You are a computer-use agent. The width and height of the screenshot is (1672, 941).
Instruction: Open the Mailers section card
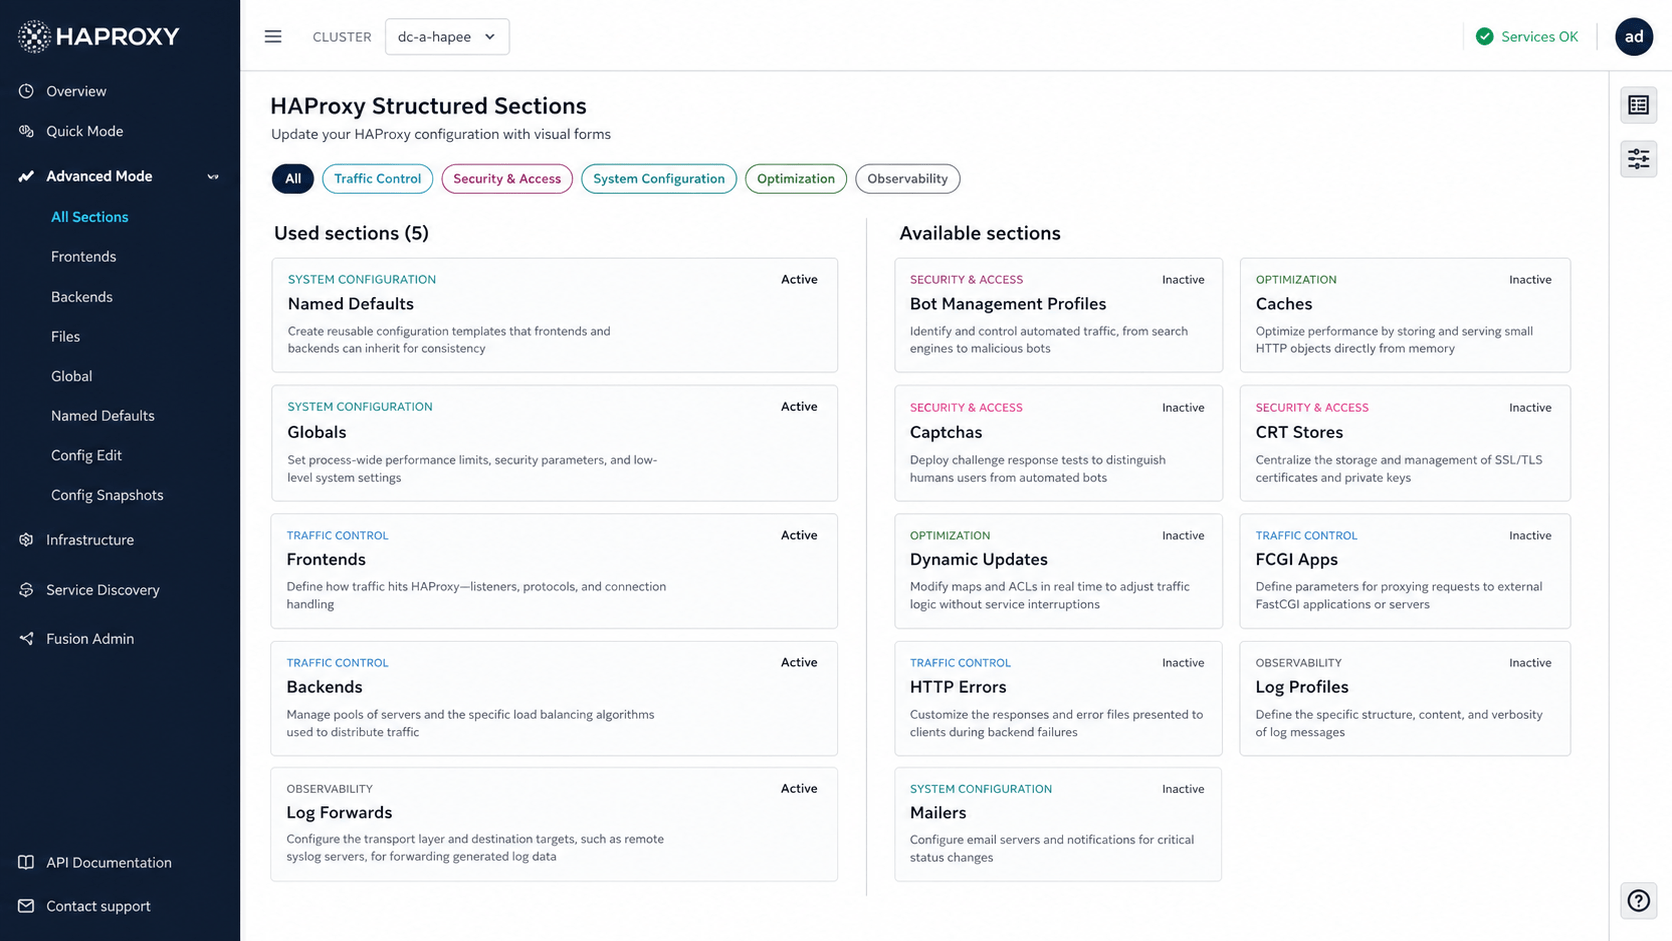click(1058, 824)
